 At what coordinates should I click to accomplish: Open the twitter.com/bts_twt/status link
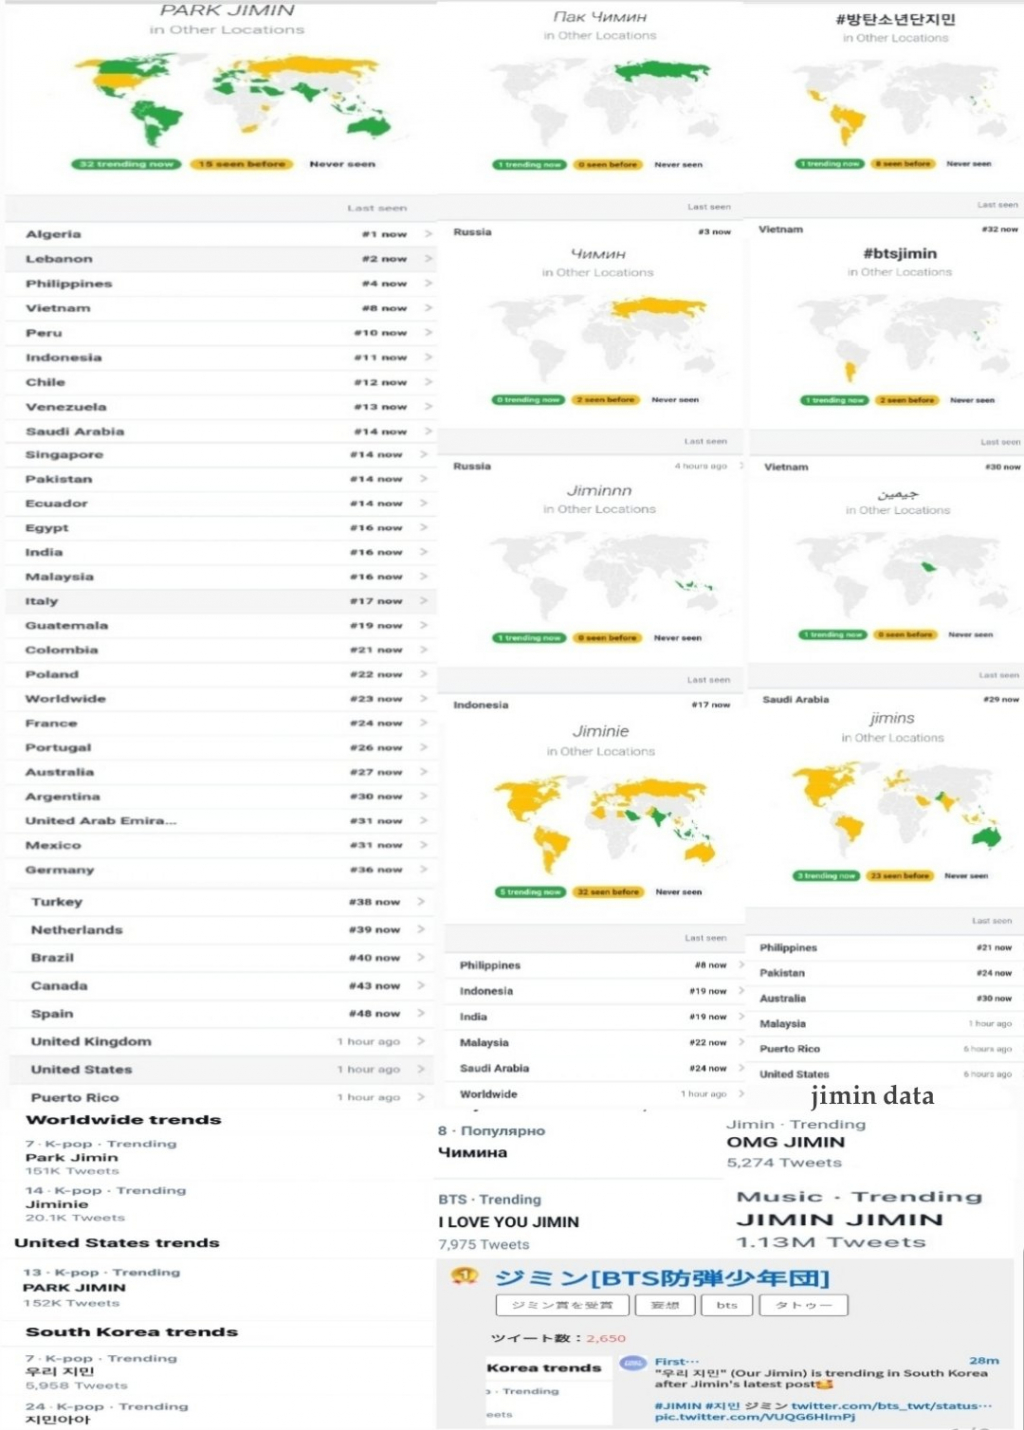point(891,1406)
